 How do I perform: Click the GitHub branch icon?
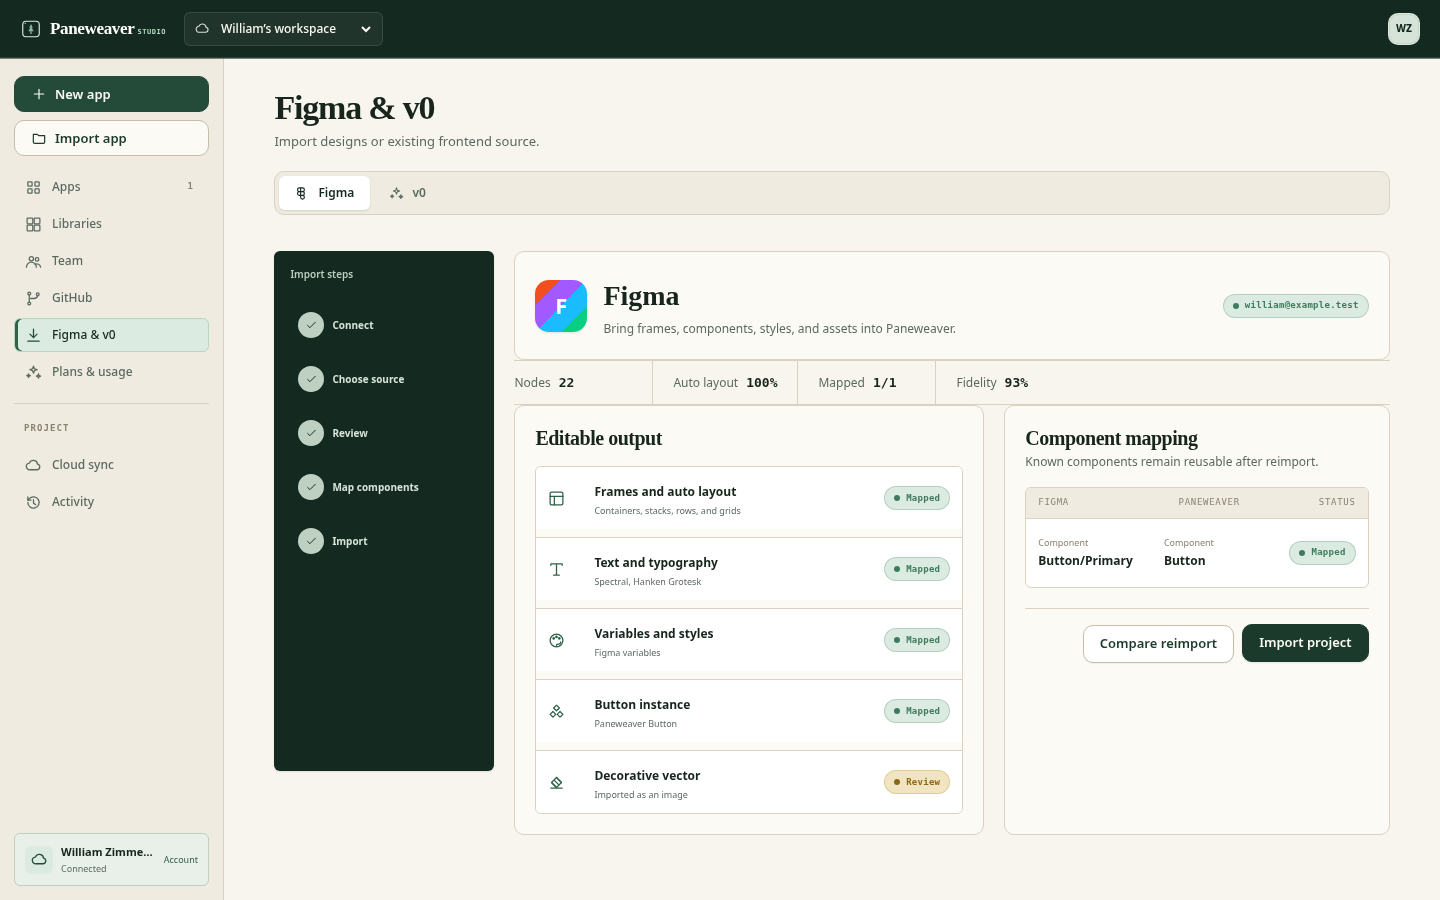click(x=33, y=298)
